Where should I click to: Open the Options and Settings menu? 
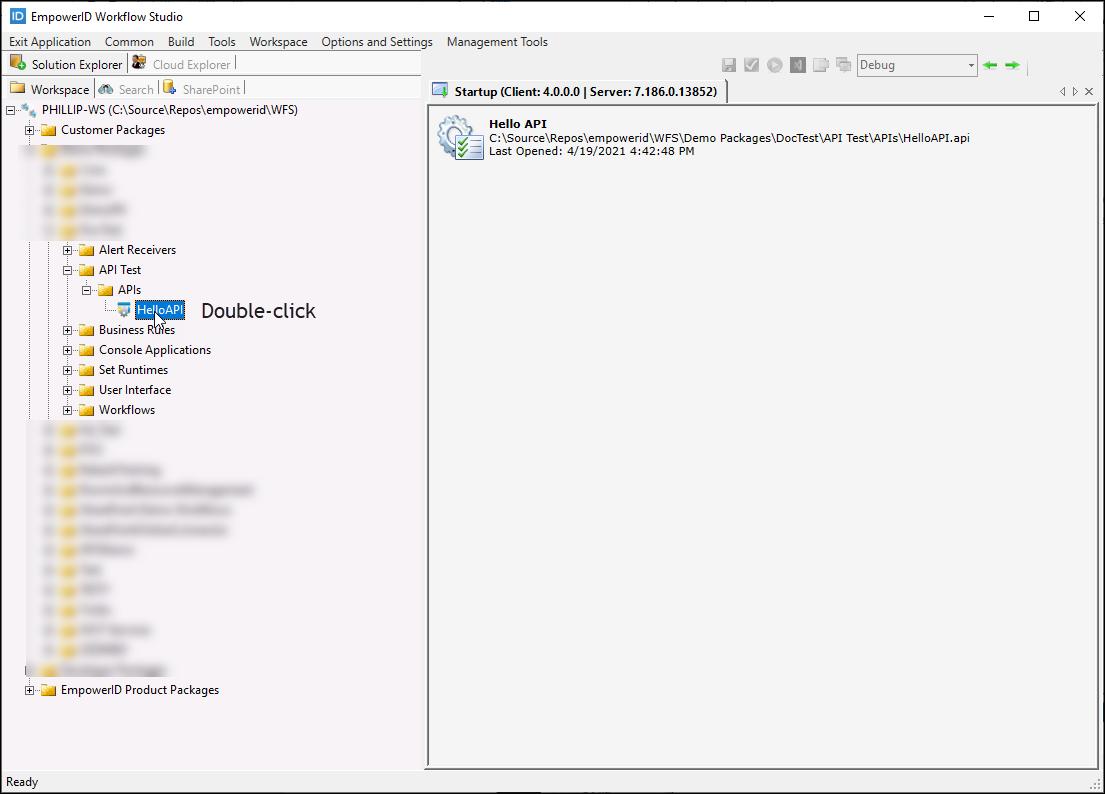(x=377, y=42)
